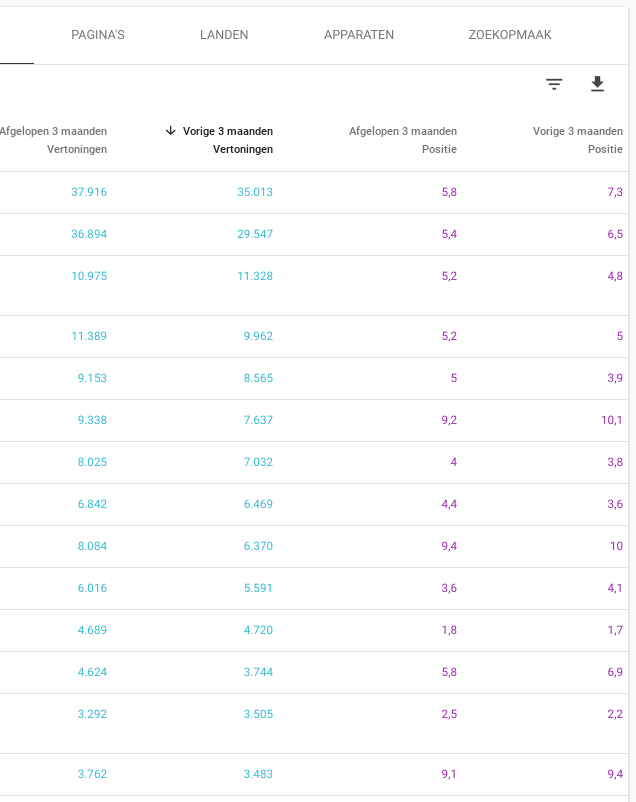Sort by Vorige 3 maanden Positie header

(578, 140)
